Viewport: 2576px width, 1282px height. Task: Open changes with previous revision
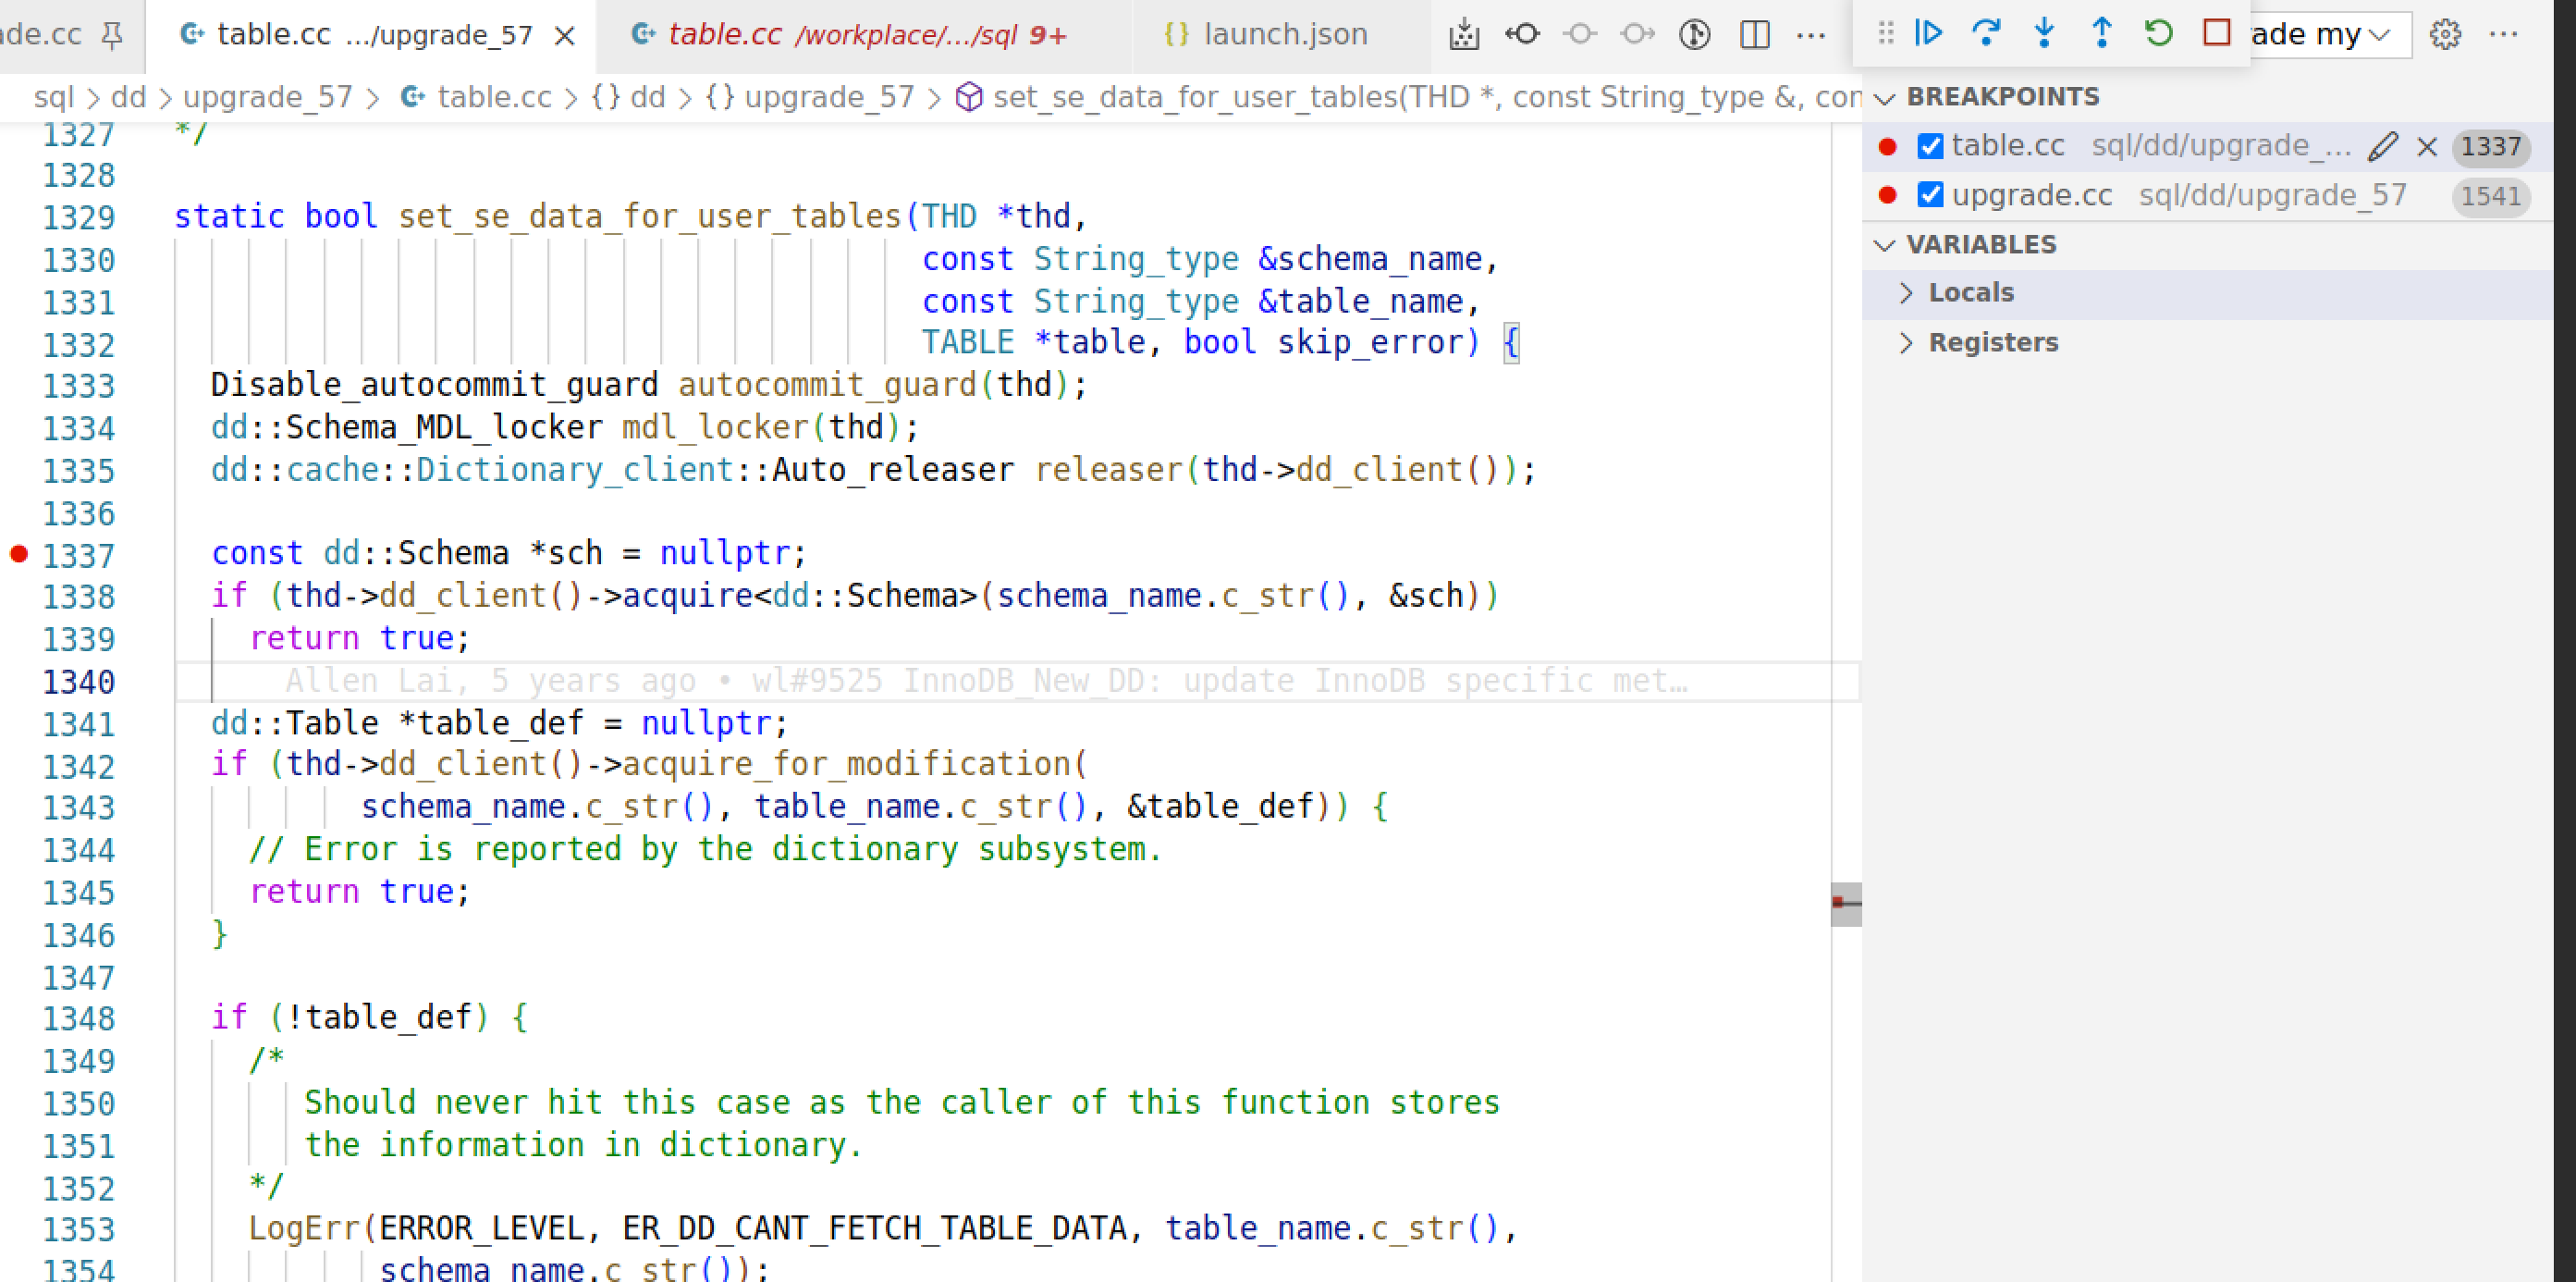(1522, 34)
